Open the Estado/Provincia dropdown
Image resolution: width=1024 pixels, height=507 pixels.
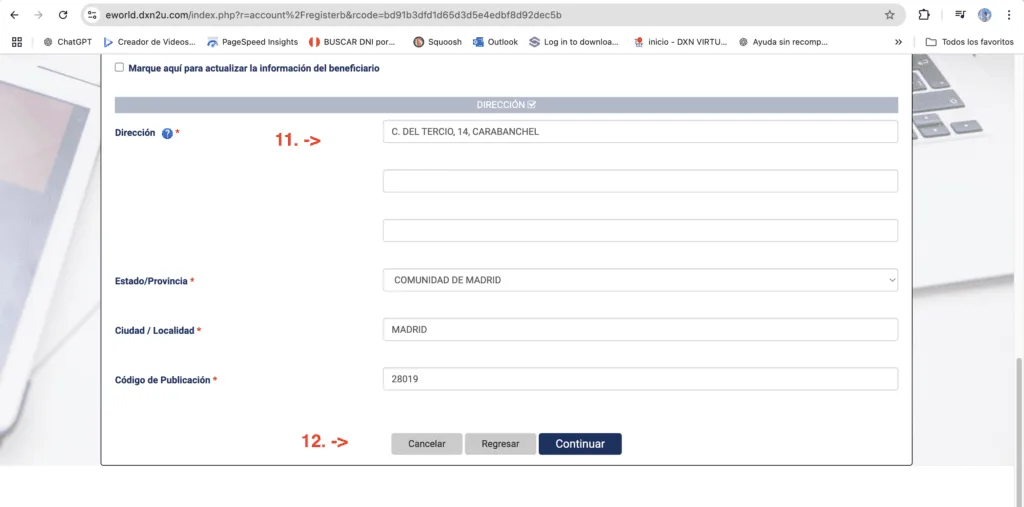click(640, 280)
